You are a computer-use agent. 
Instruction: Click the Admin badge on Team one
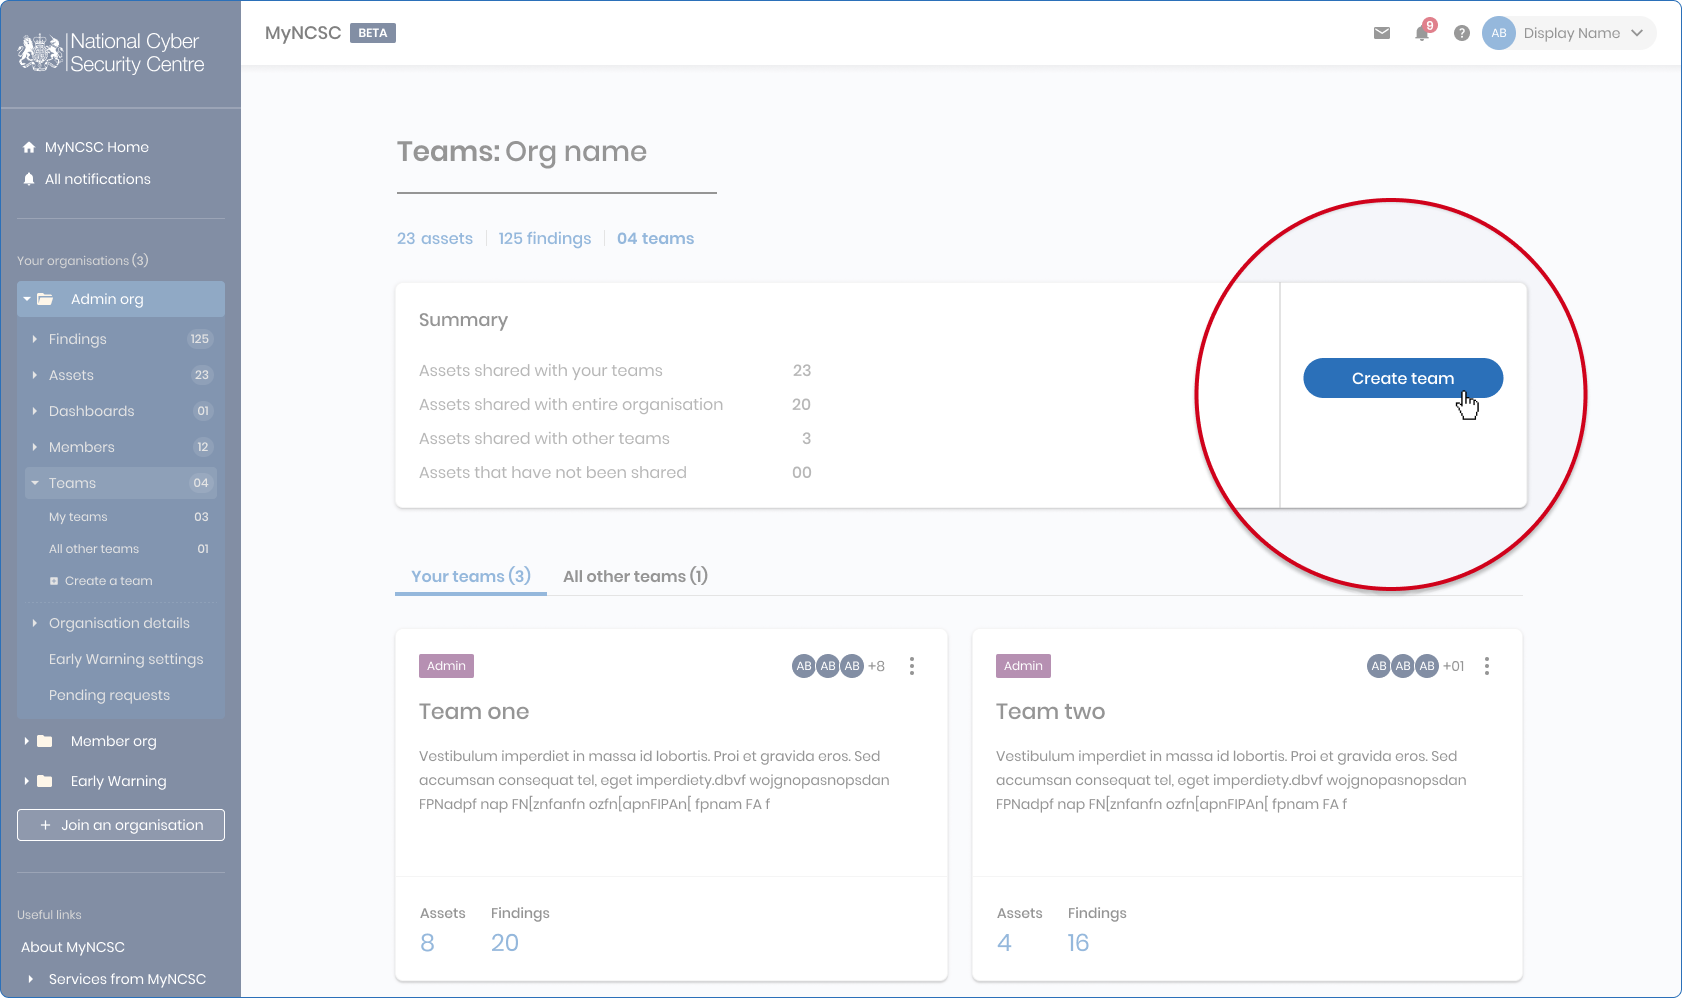pos(446,666)
